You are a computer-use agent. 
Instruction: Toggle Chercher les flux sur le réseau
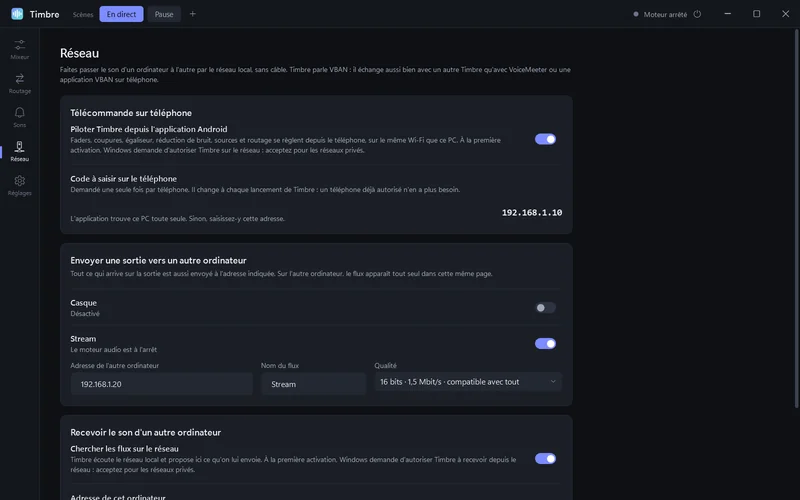pos(545,459)
